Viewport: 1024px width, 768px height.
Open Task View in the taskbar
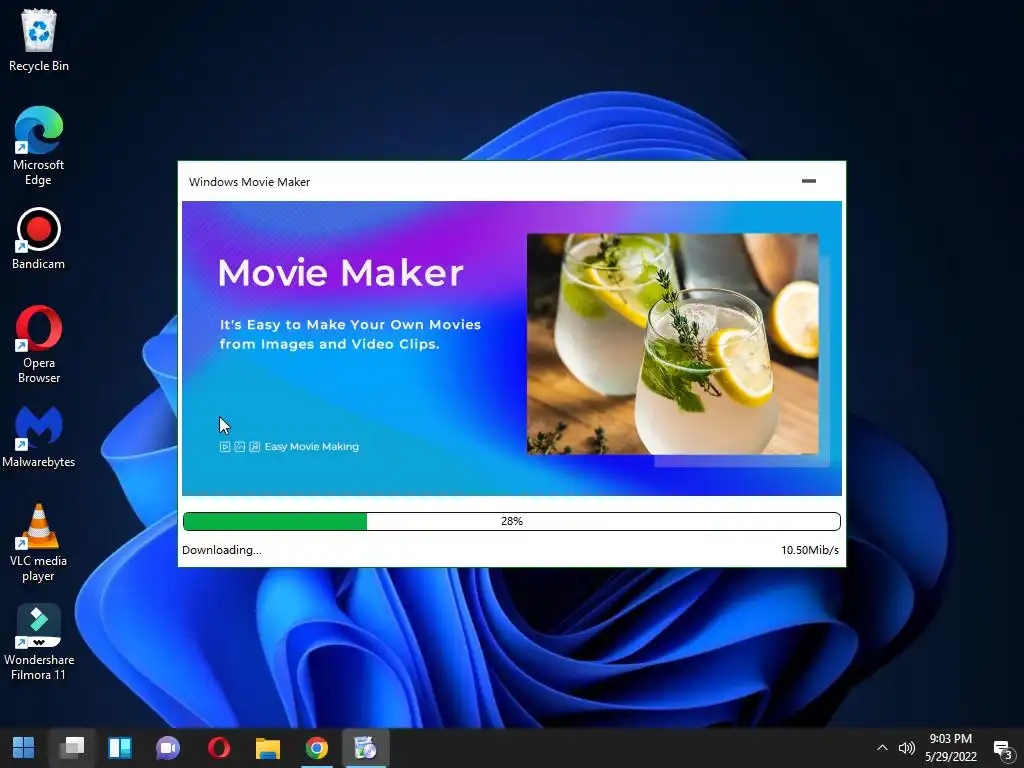tap(72, 748)
